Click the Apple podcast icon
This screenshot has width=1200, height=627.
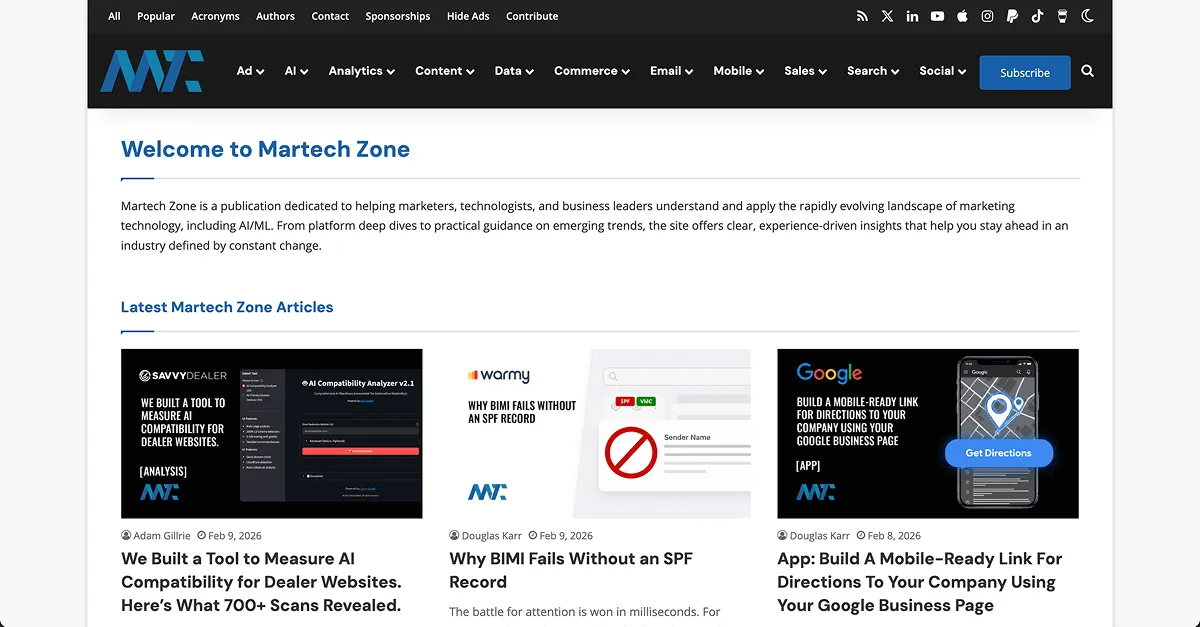tap(962, 16)
